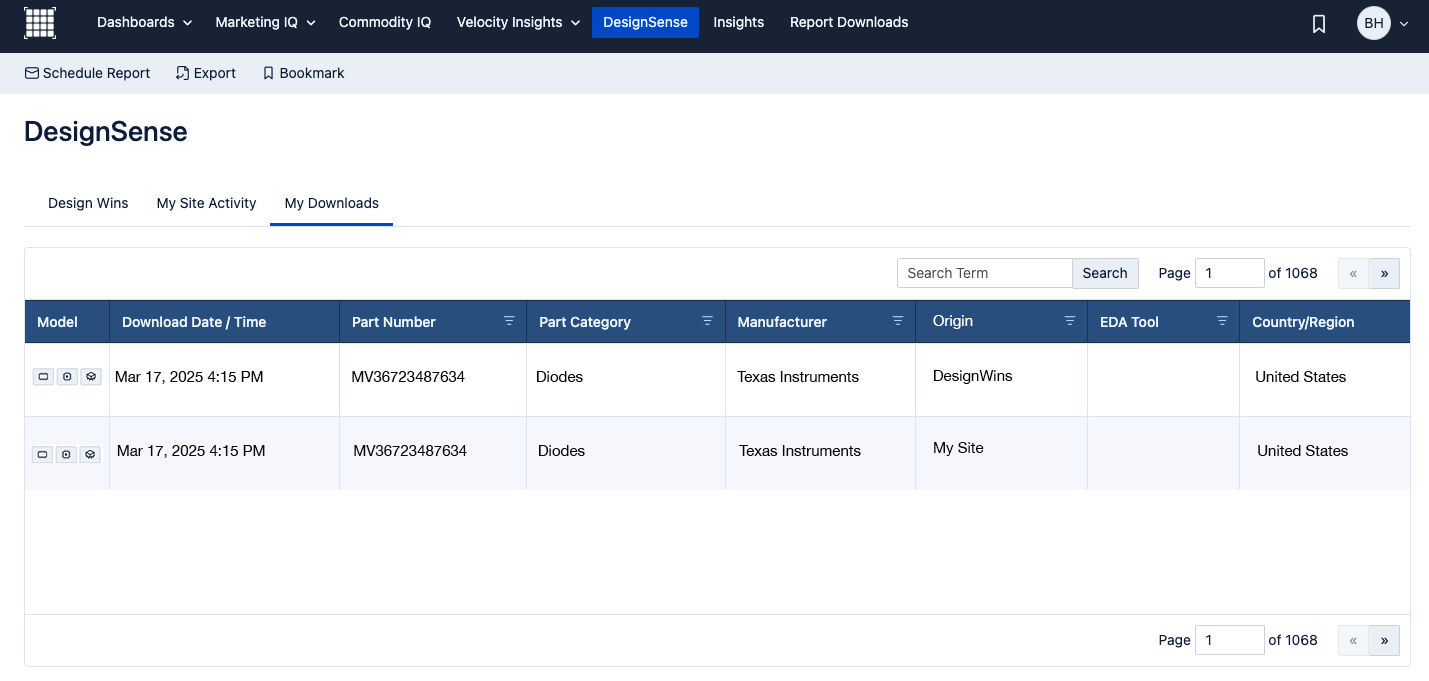1429x681 pixels.
Task: Click the download date in the My Site row
Action: click(191, 451)
